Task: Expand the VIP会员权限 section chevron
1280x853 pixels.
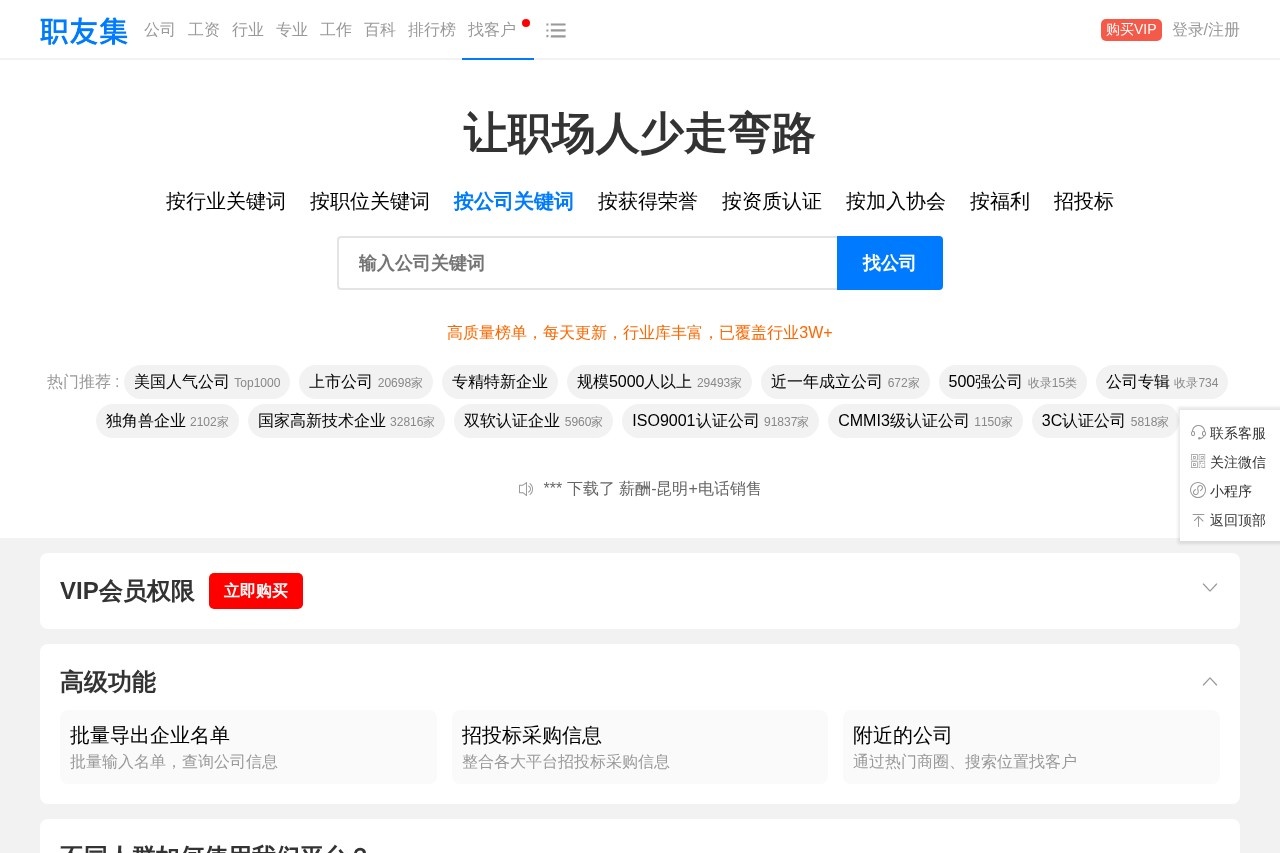Action: [1210, 587]
